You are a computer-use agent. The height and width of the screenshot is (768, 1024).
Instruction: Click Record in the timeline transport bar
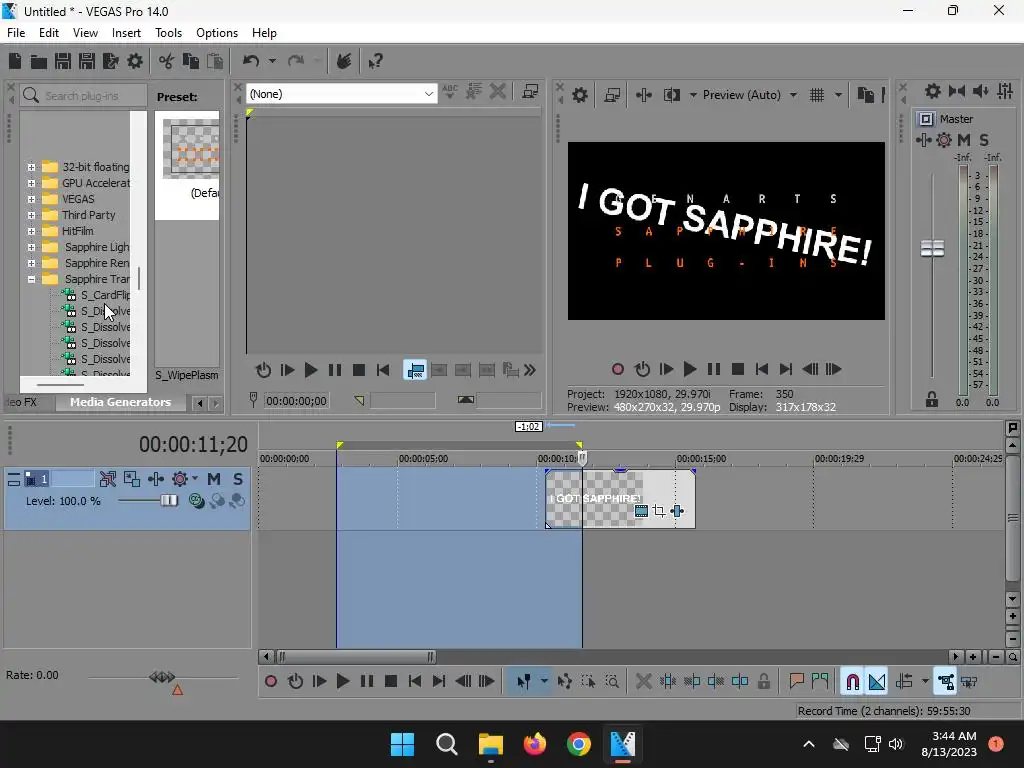click(x=270, y=682)
